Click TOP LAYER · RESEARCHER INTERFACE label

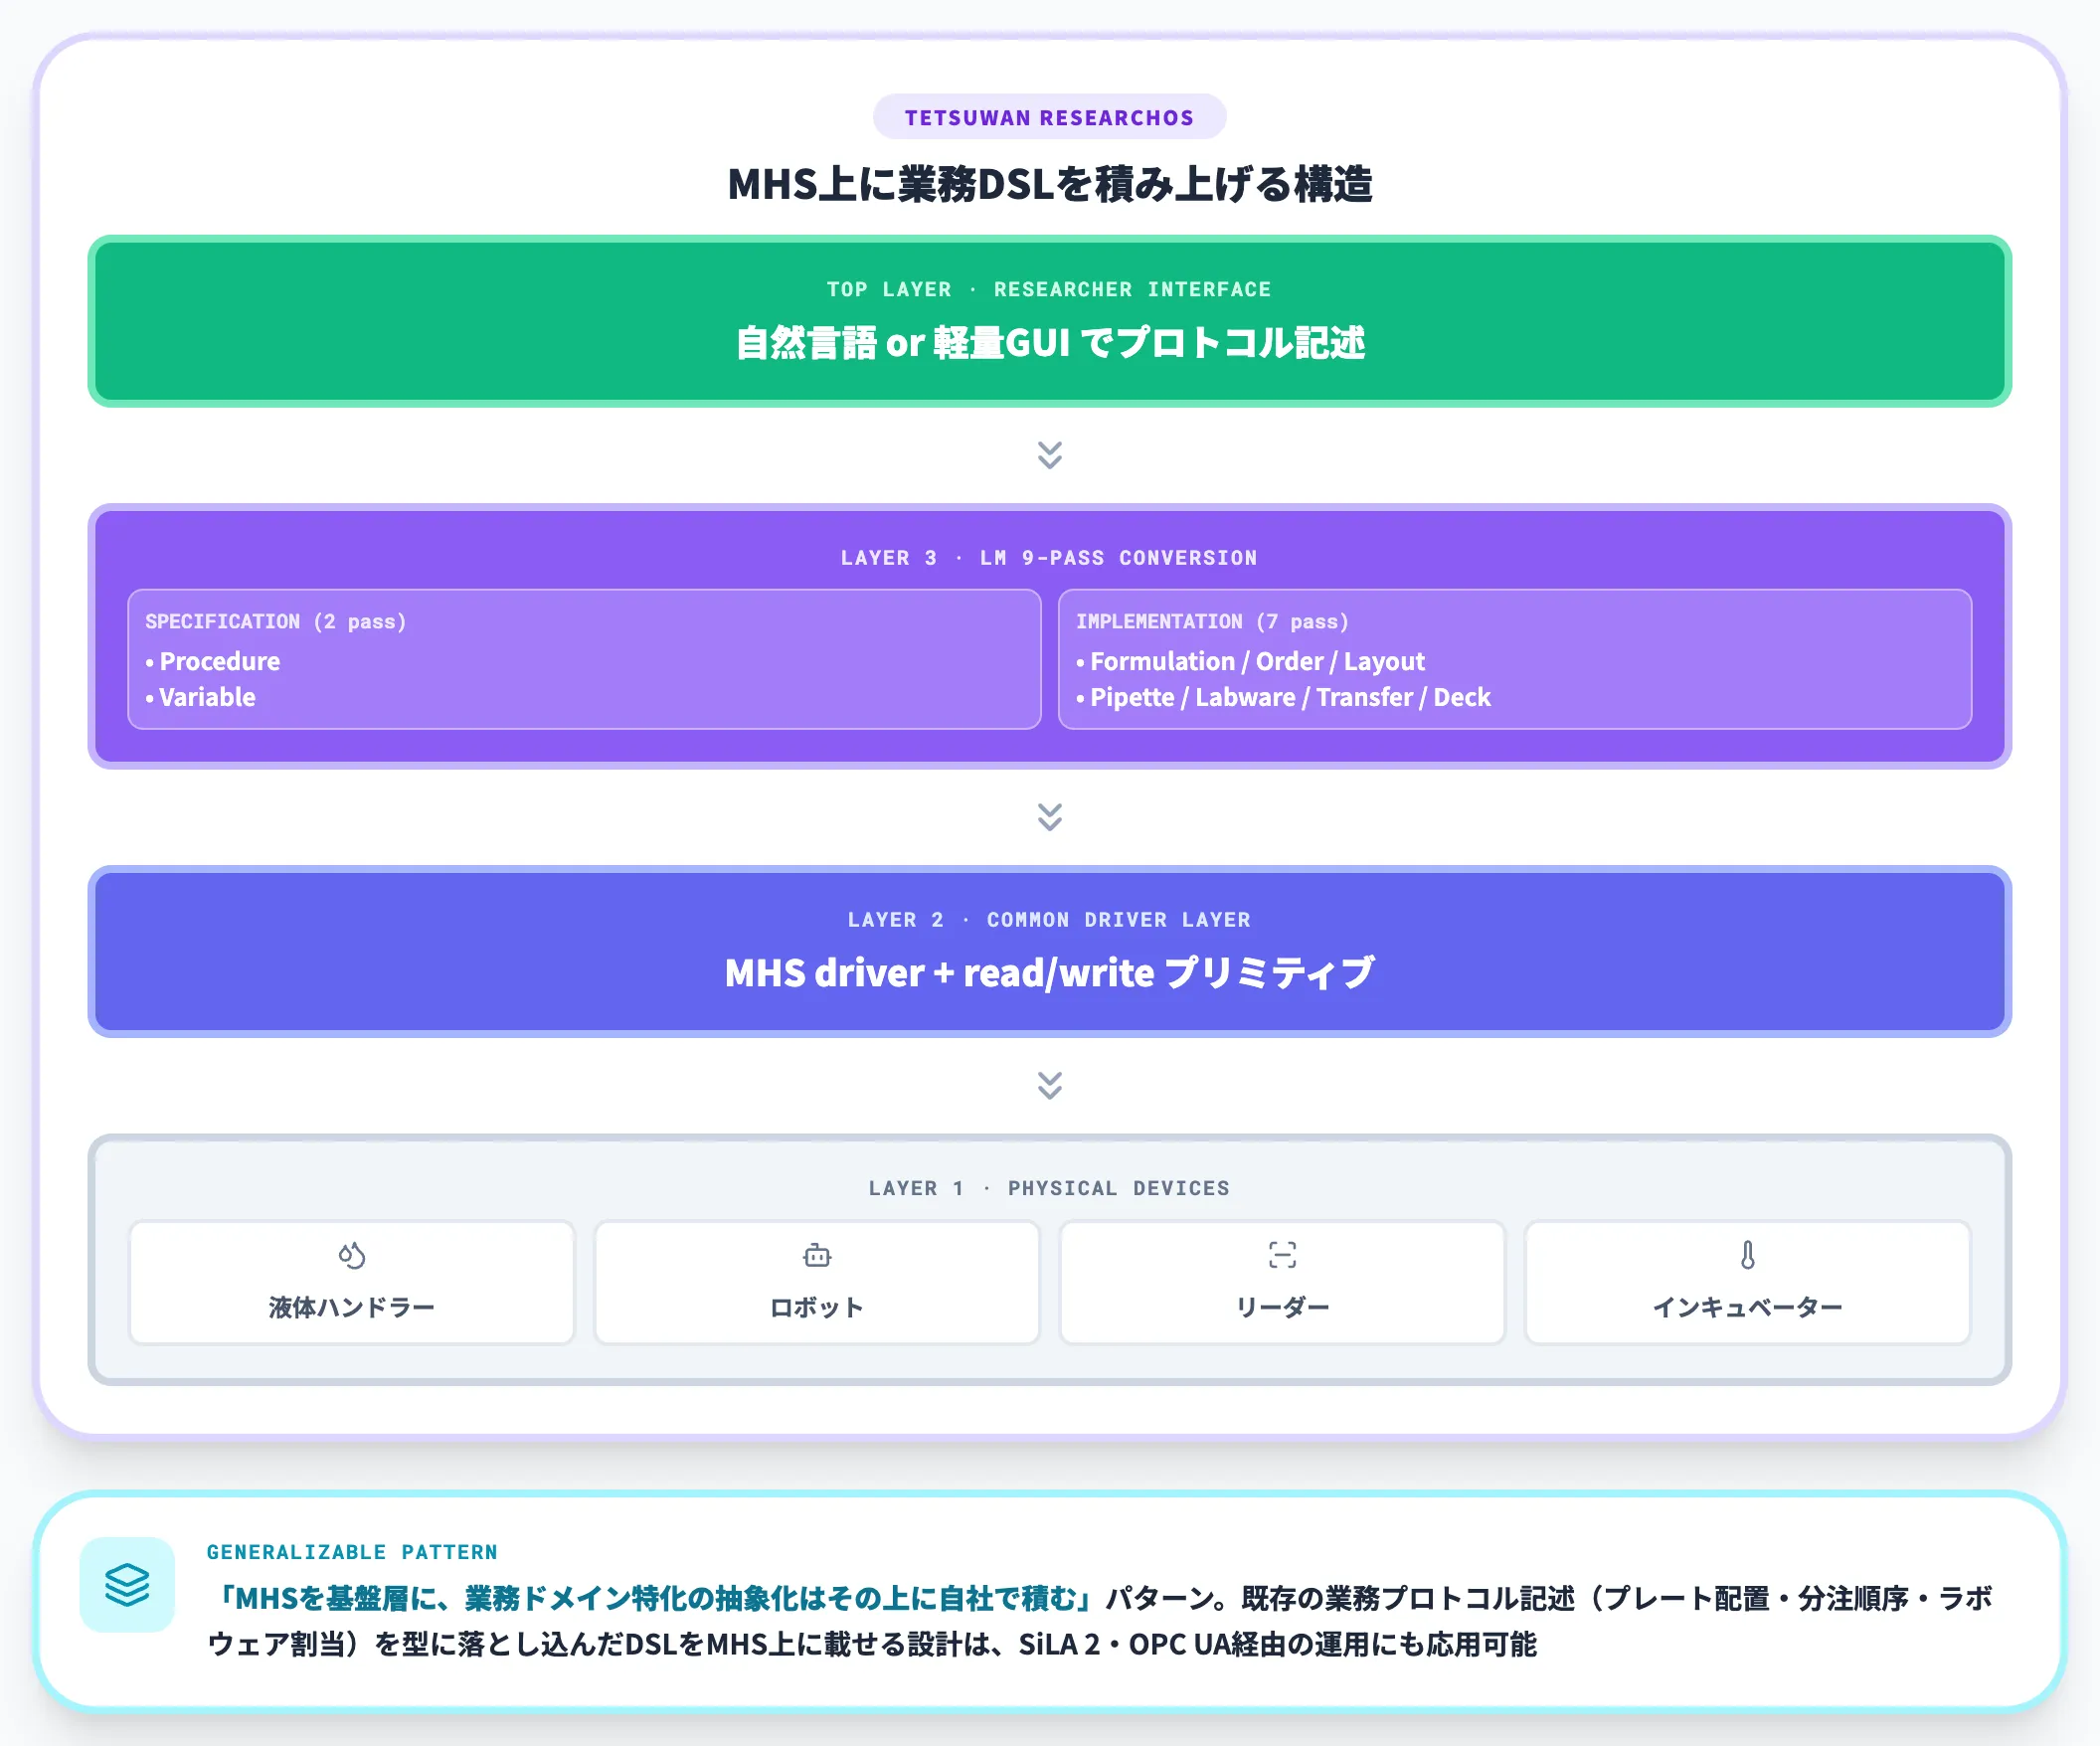[1049, 289]
